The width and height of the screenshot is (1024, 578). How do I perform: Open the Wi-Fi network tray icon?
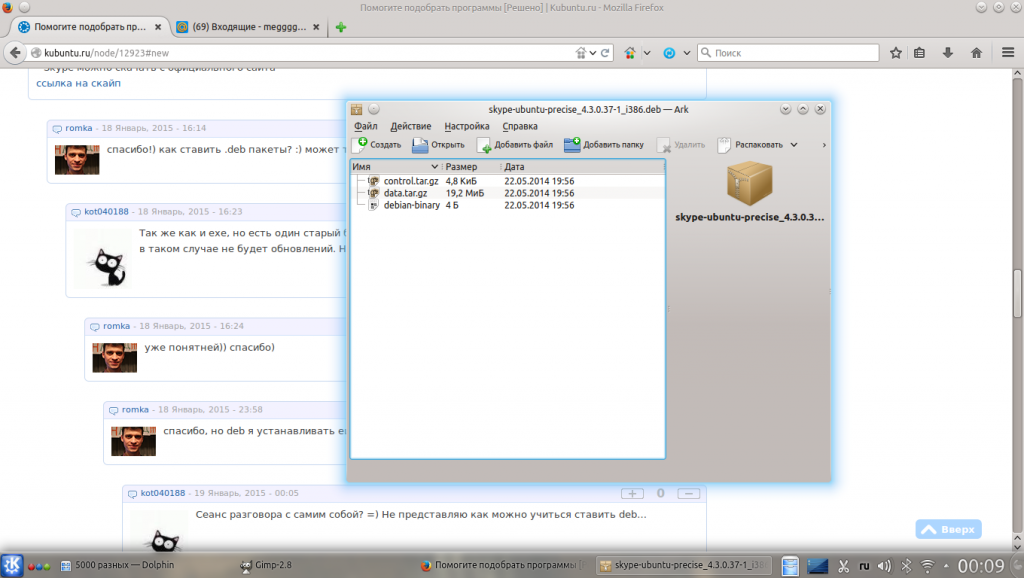(927, 566)
